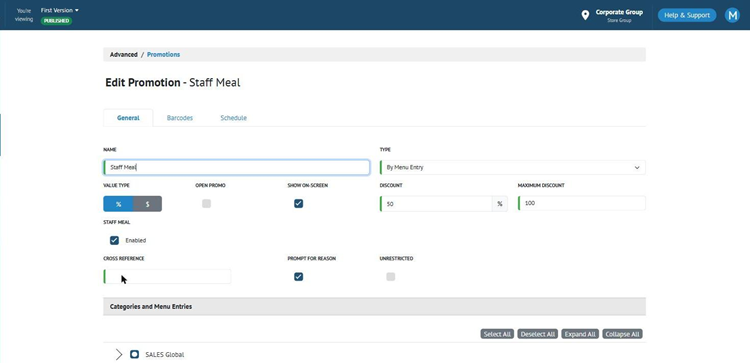
Task: Open the Type dropdown By Menu Entry
Action: tap(512, 167)
